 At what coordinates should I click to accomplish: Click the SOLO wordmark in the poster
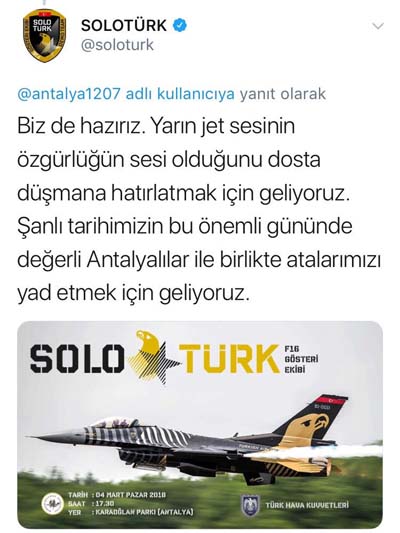(x=77, y=359)
